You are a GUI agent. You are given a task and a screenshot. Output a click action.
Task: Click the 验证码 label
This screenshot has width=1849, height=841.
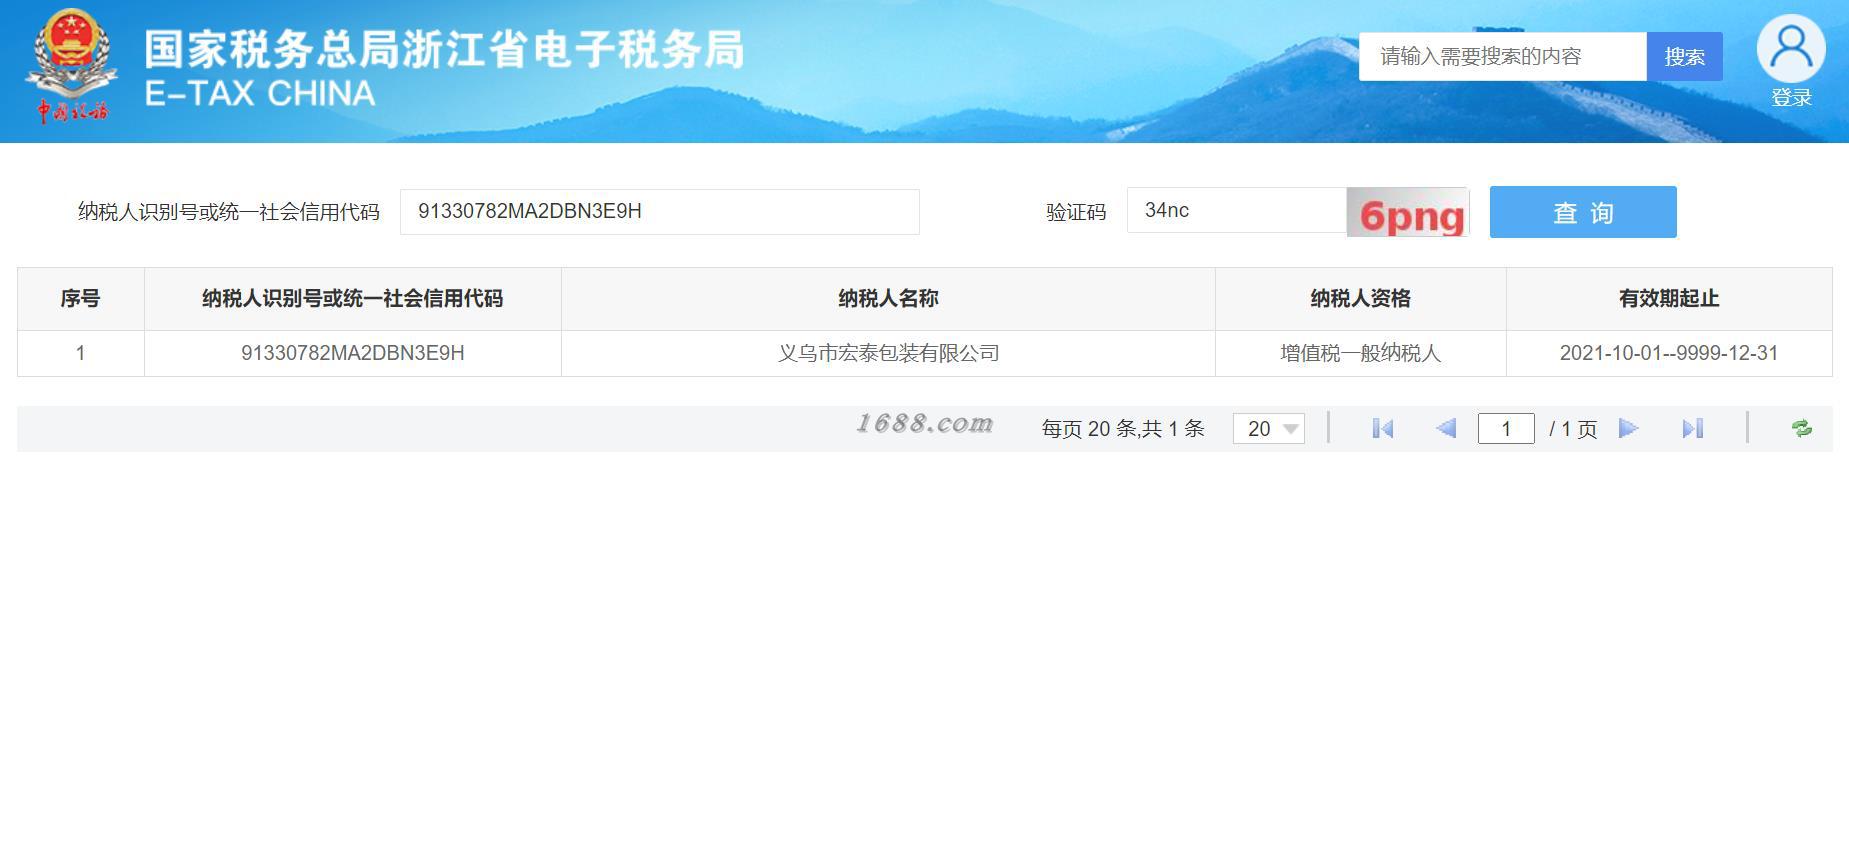(x=1076, y=212)
